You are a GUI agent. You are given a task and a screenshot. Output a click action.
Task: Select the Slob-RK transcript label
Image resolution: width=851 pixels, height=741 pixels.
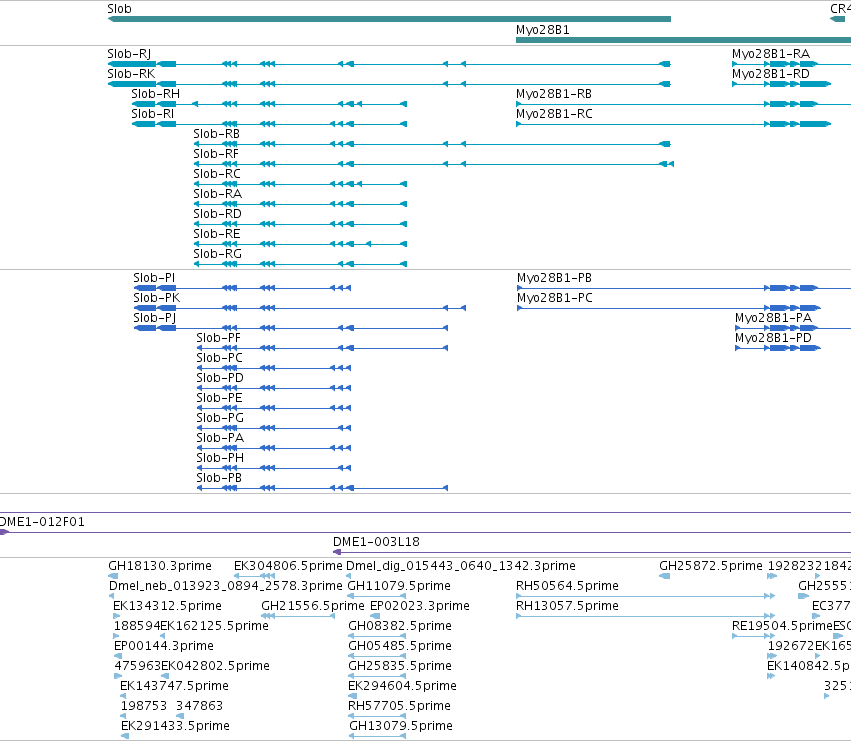coord(131,74)
